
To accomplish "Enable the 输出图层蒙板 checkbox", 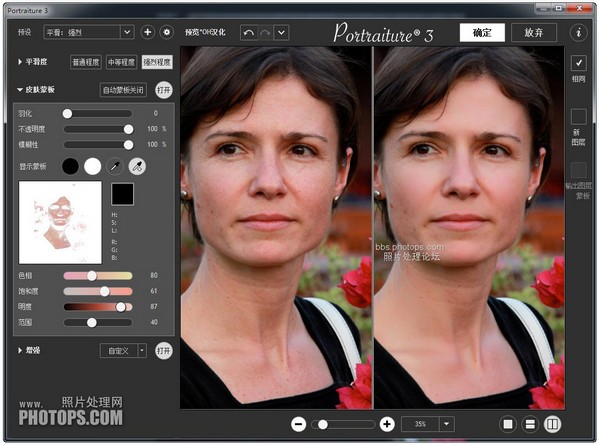I will click(579, 170).
